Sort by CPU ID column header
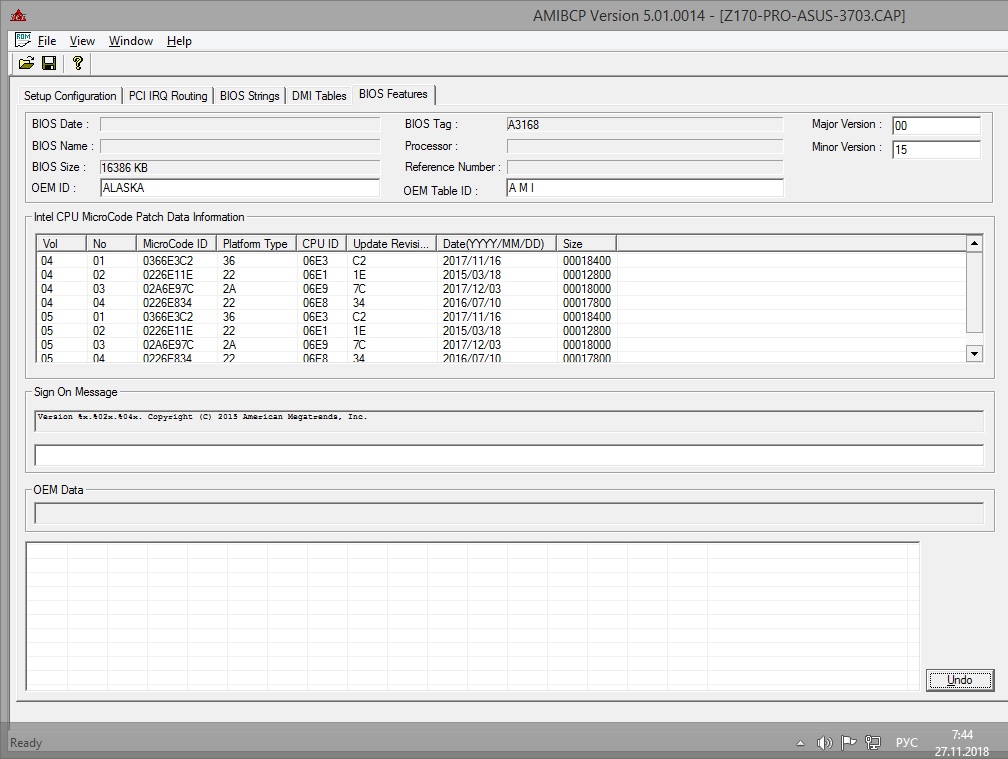Image resolution: width=1008 pixels, height=759 pixels. (x=321, y=244)
